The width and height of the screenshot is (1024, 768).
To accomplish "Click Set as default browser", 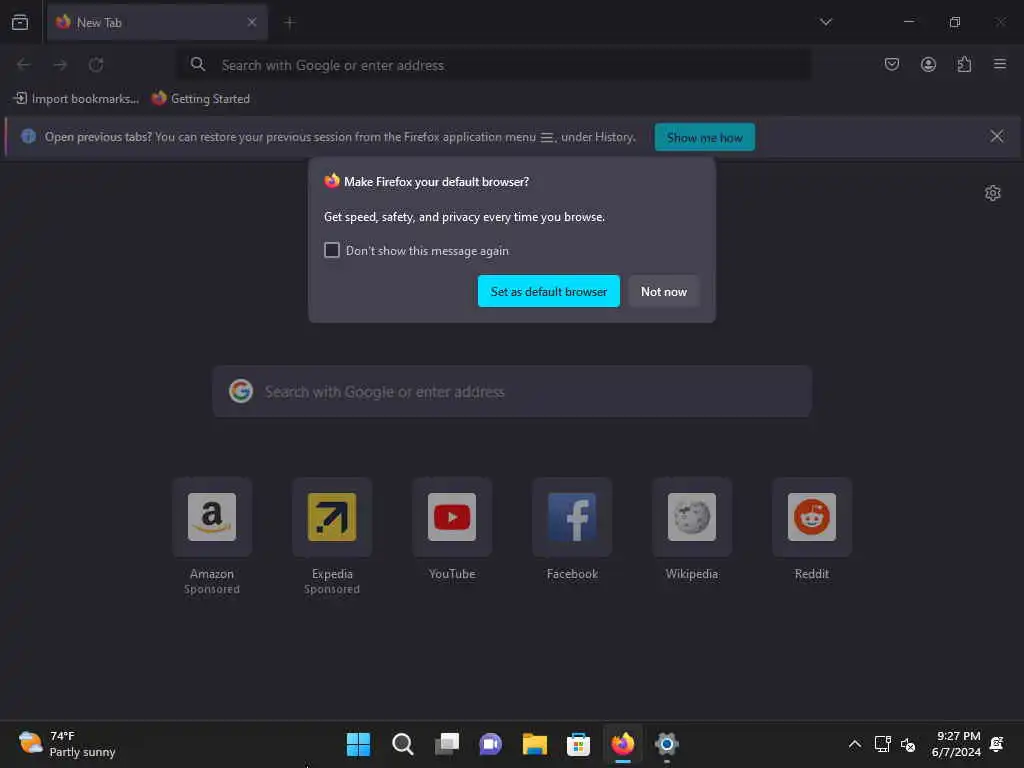I will click(x=549, y=291).
